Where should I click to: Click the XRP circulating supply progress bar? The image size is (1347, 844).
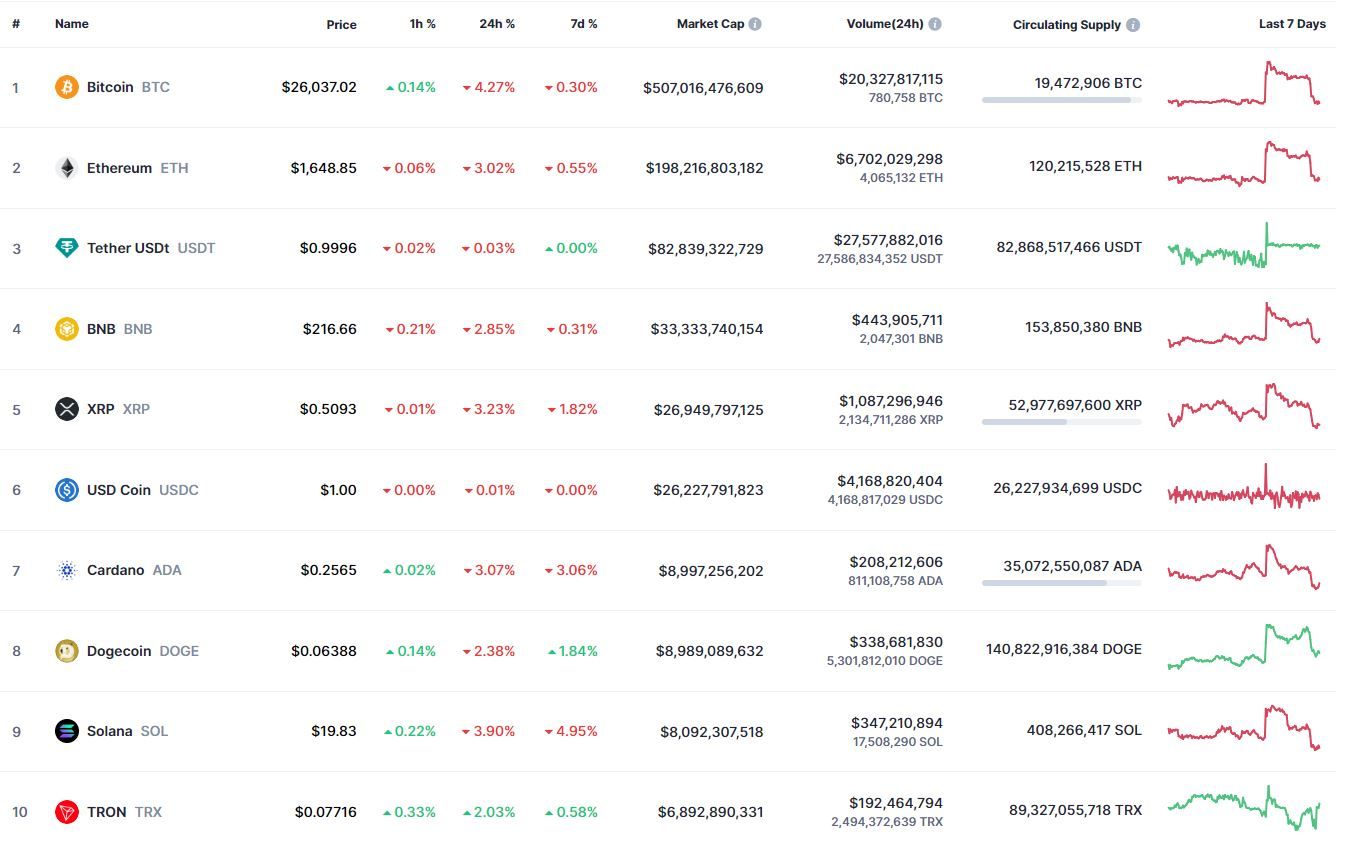coord(1062,422)
